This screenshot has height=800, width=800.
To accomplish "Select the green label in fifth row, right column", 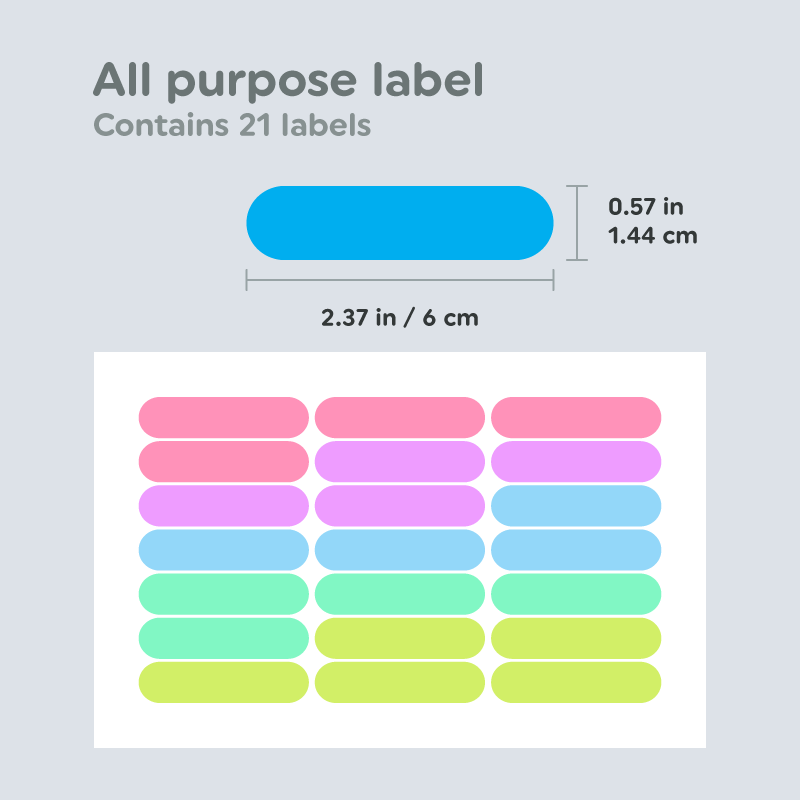I will coord(576,593).
